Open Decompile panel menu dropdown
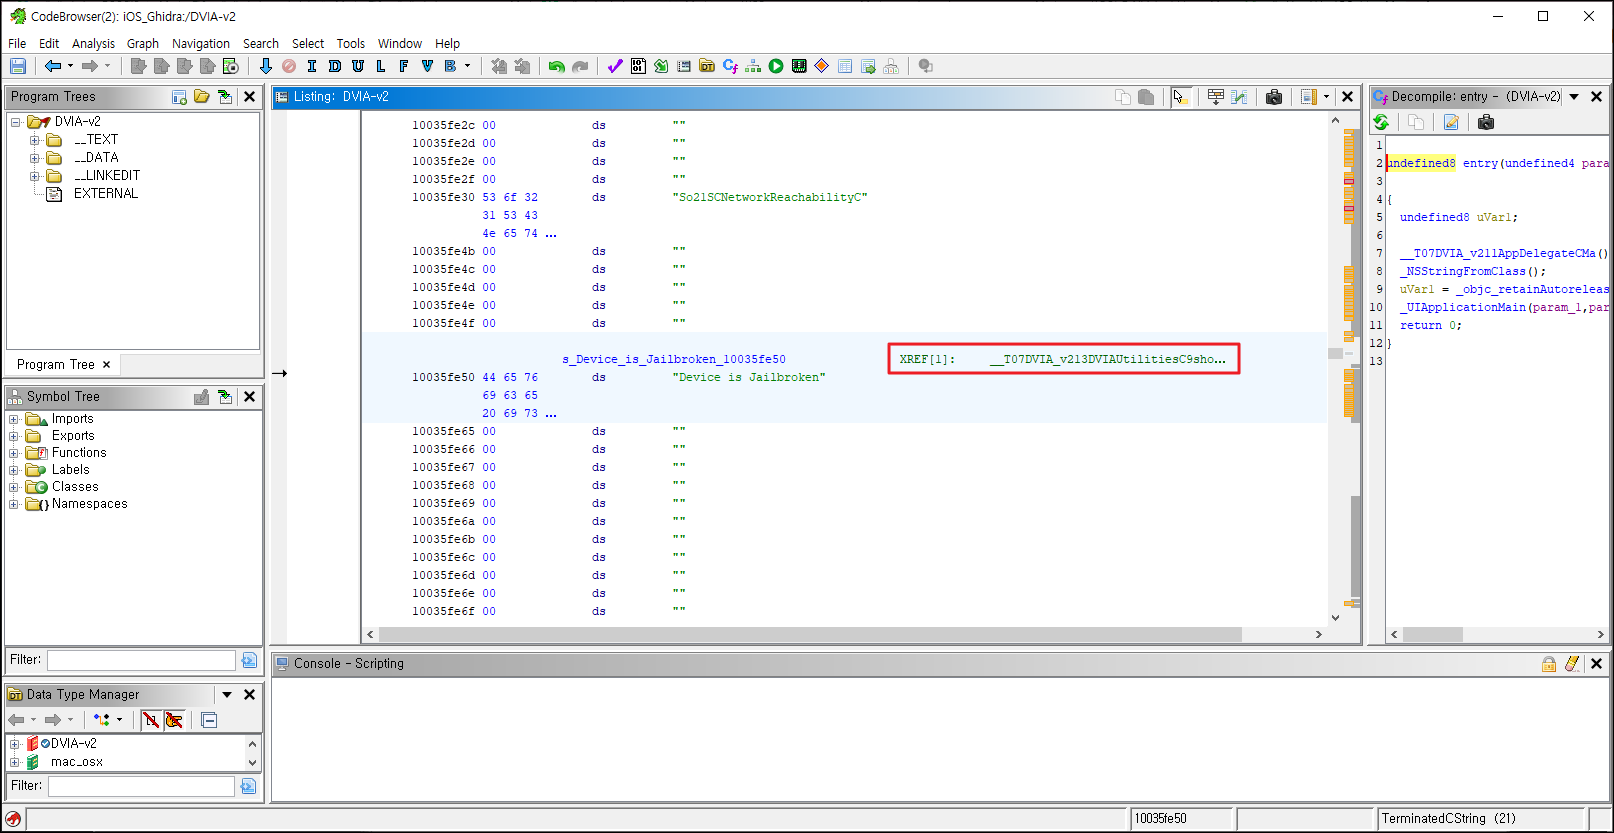The height and width of the screenshot is (833, 1614). click(x=1574, y=97)
